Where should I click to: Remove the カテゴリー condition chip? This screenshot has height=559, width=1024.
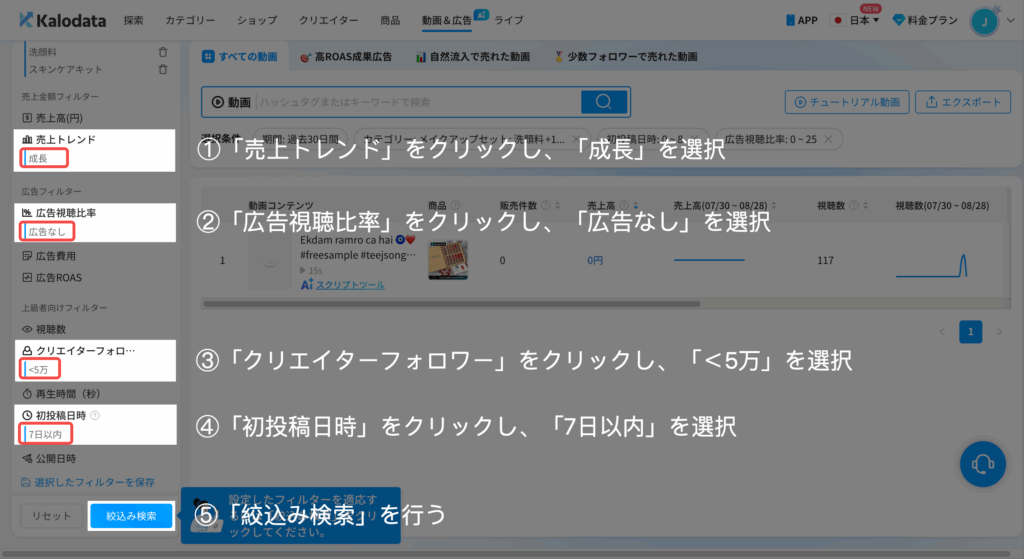[x=576, y=139]
